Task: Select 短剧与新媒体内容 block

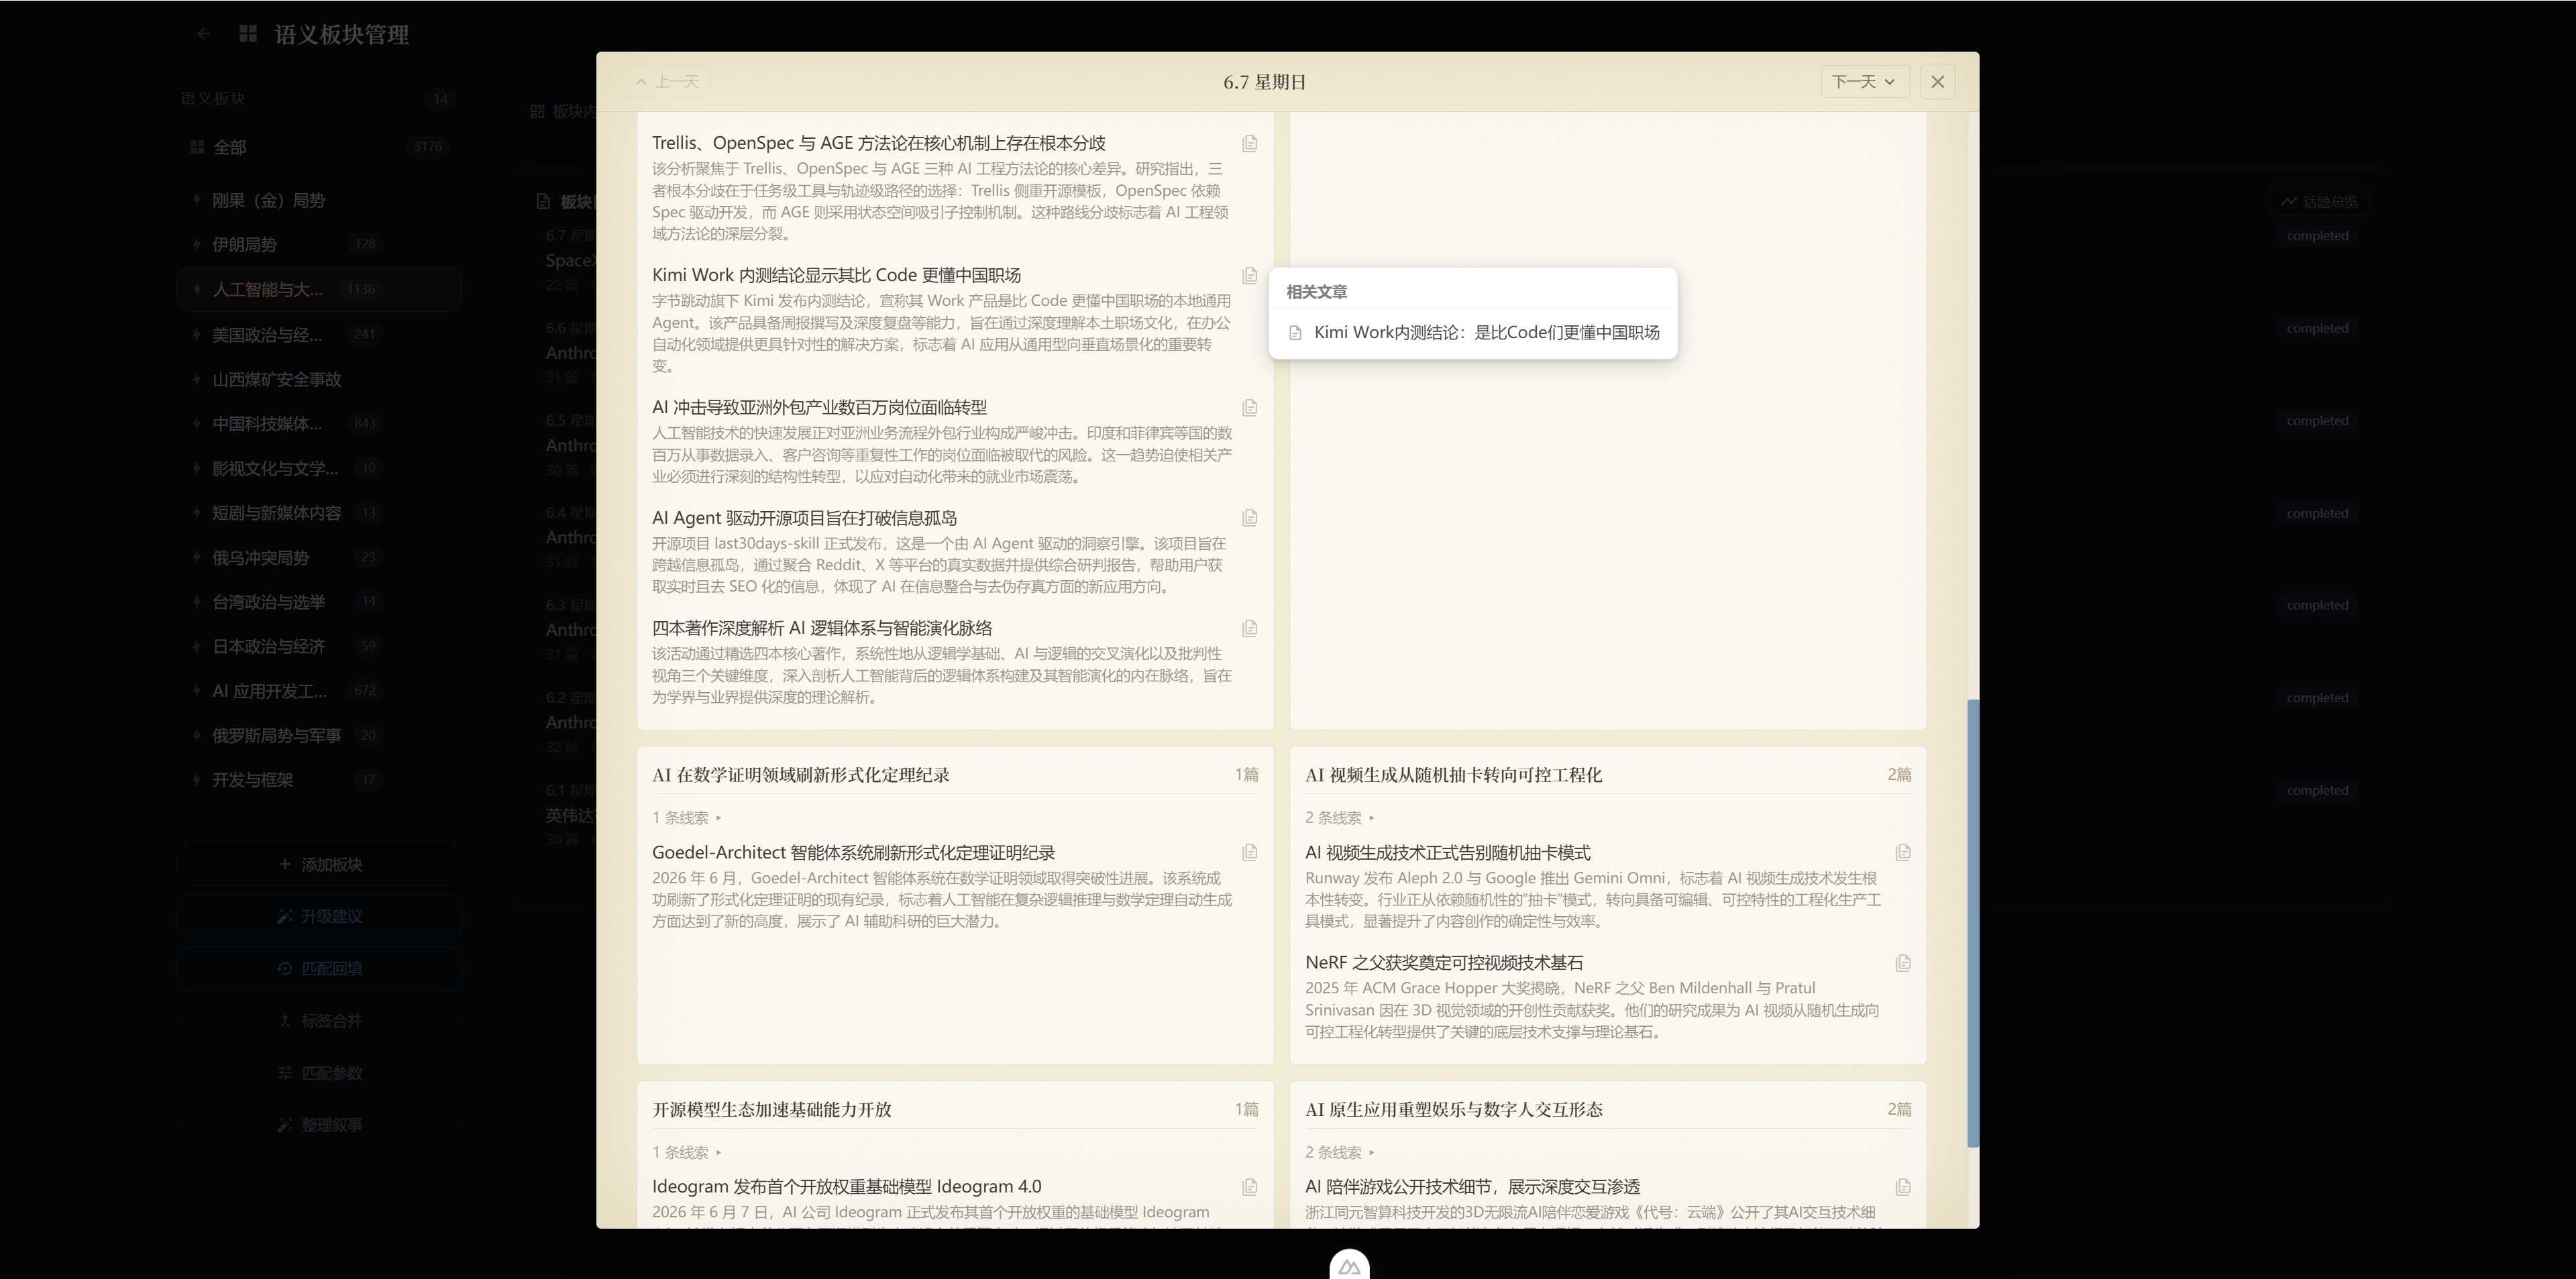Action: click(x=319, y=512)
